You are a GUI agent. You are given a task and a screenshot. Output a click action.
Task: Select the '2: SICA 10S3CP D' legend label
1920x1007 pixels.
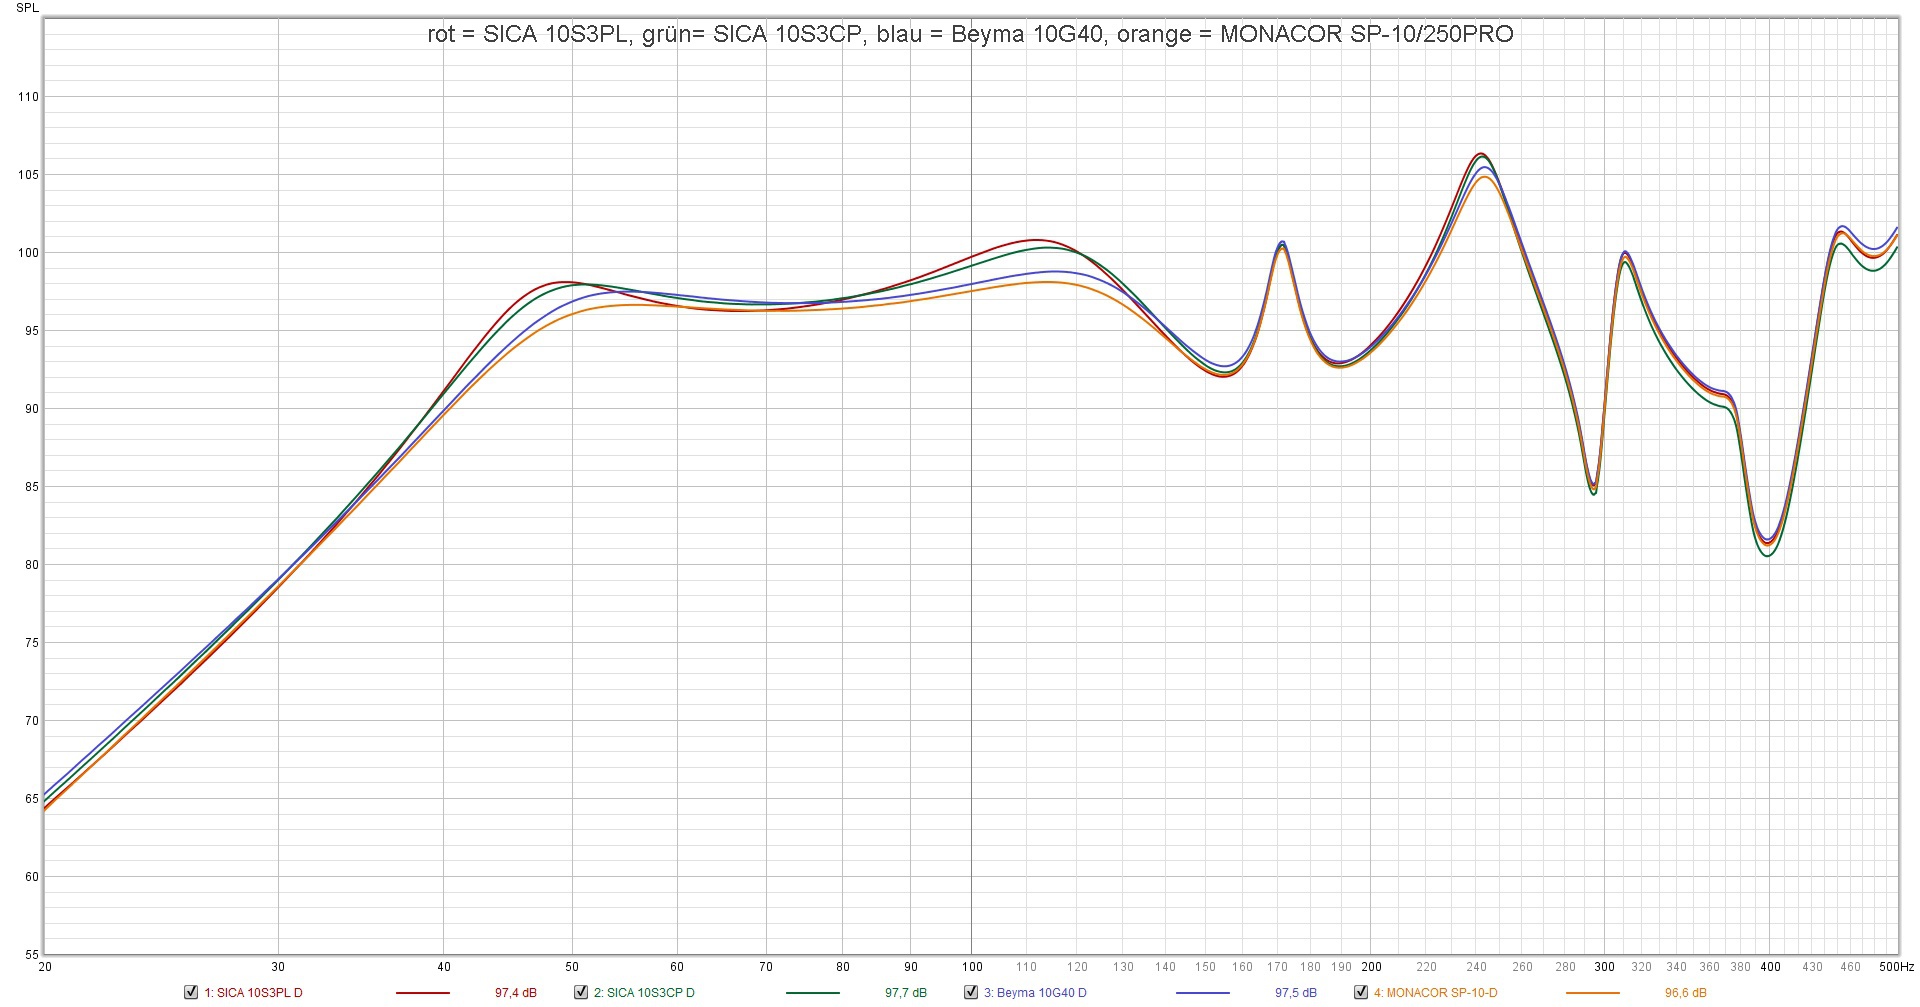point(644,993)
